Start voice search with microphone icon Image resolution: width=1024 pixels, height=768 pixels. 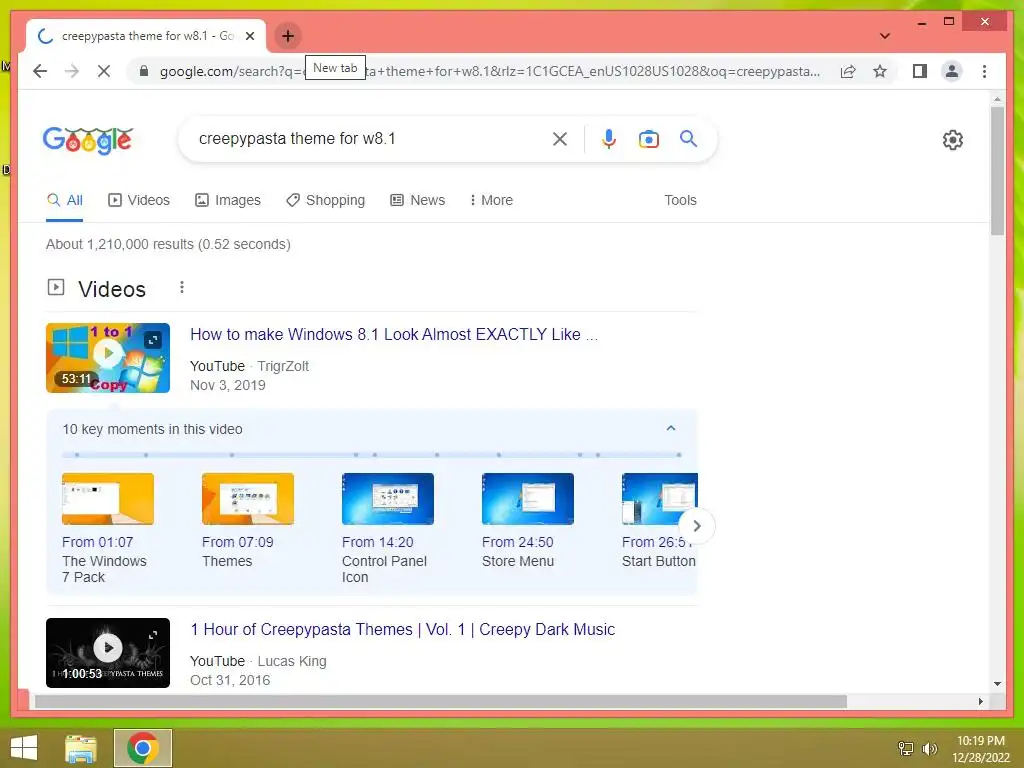609,138
